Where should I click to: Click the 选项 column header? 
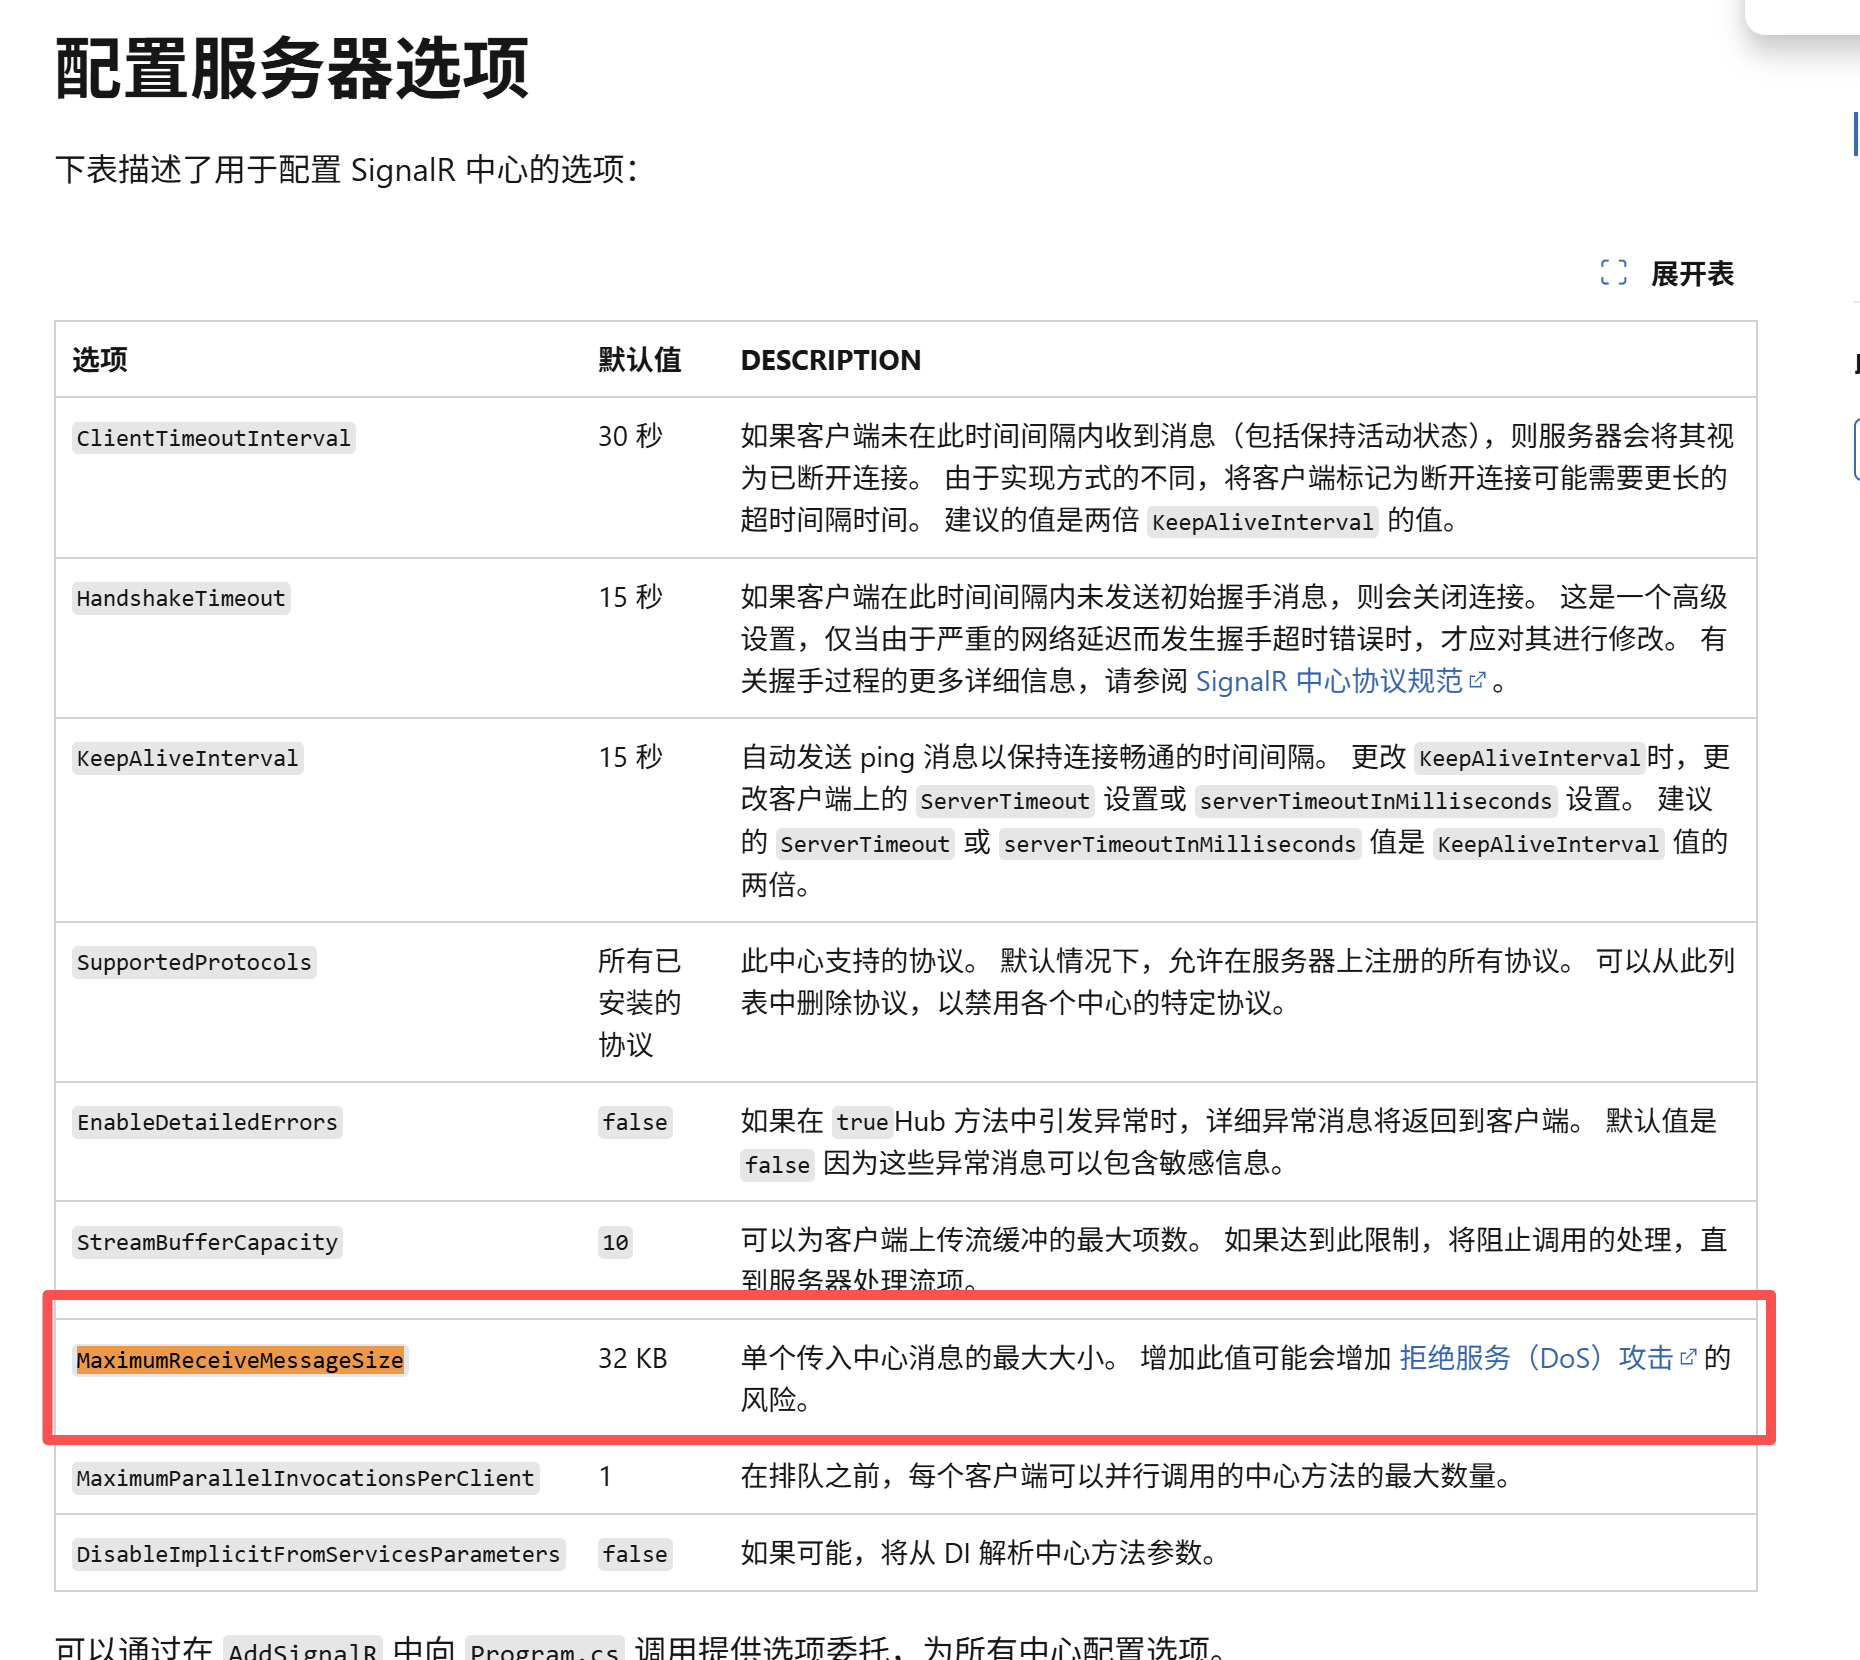point(100,360)
